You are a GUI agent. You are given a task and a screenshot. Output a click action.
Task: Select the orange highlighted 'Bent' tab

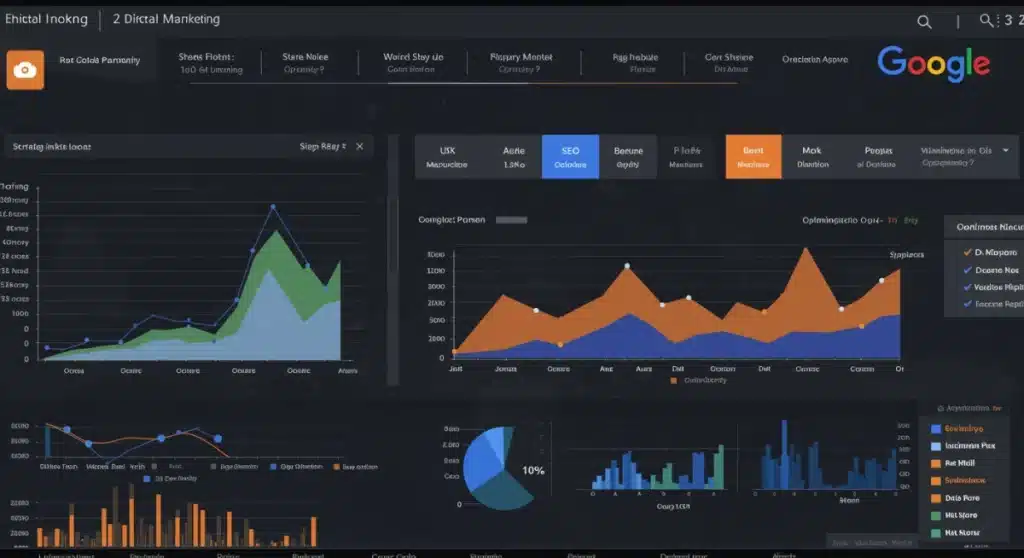[x=753, y=157]
